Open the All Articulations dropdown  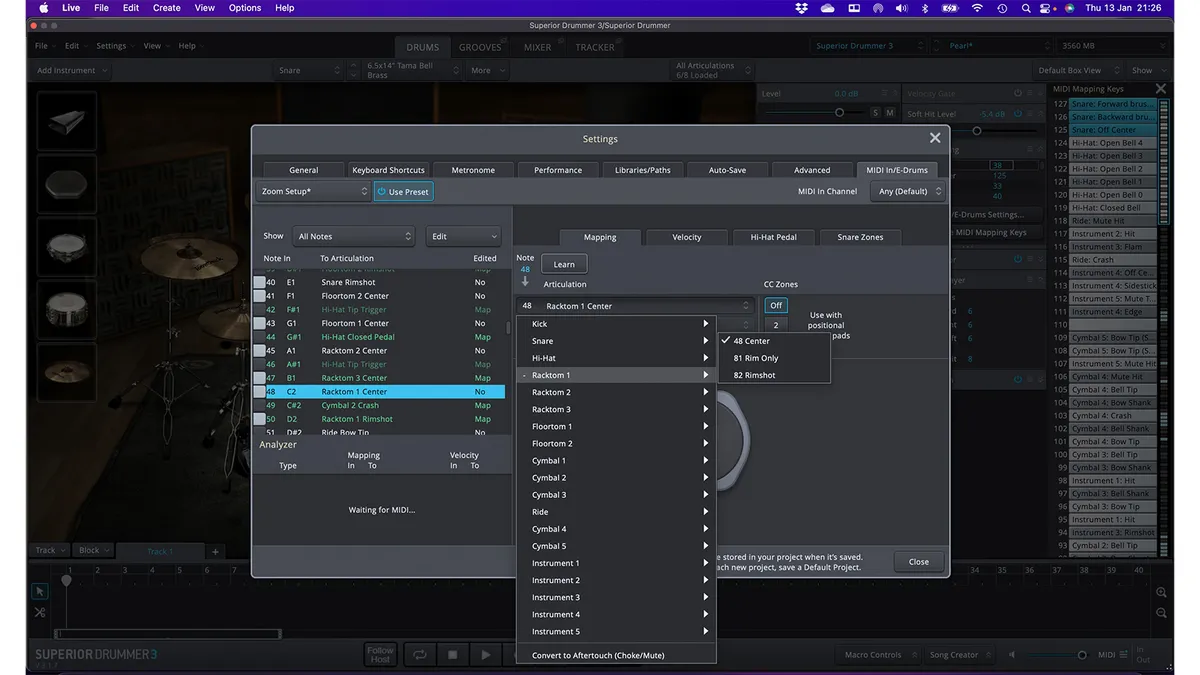point(711,71)
